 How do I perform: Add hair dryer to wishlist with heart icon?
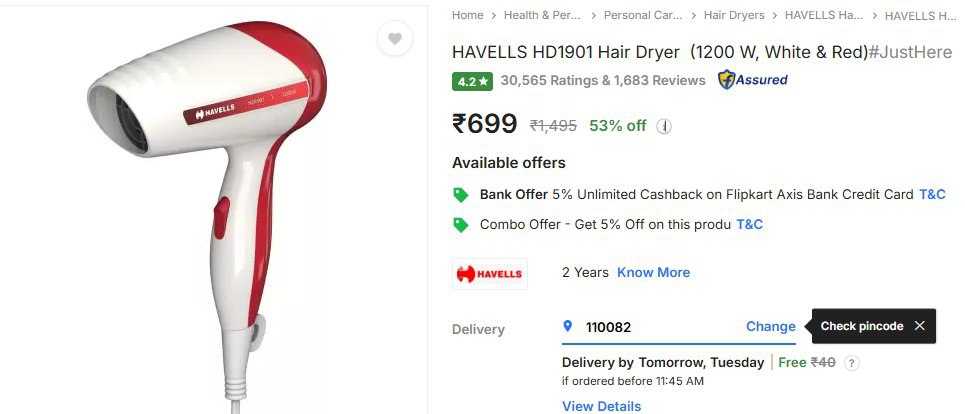[394, 39]
